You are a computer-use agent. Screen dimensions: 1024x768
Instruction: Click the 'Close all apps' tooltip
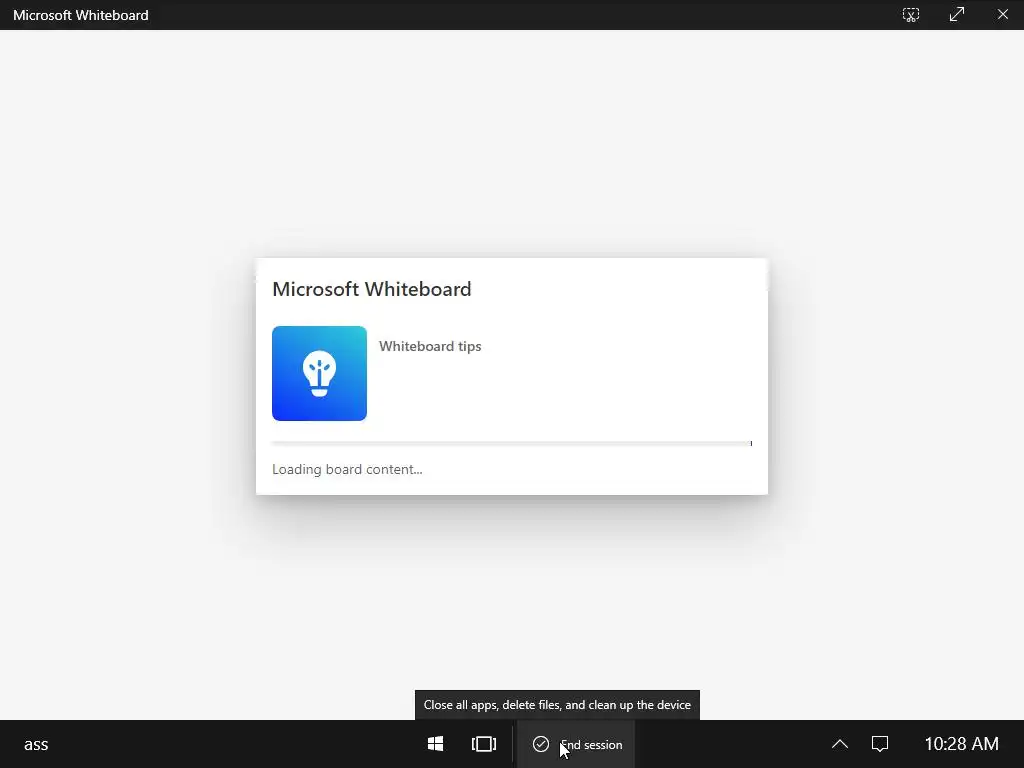click(x=557, y=705)
